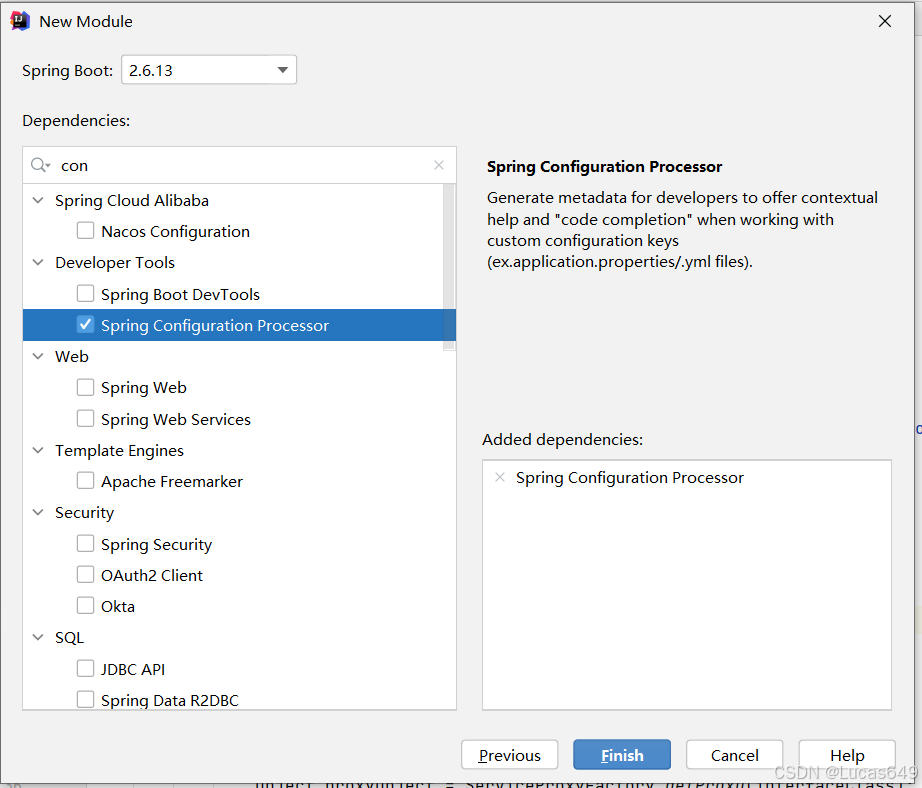Screen dimensions: 922x788
Task: Cancel the New Module wizard
Action: (734, 755)
